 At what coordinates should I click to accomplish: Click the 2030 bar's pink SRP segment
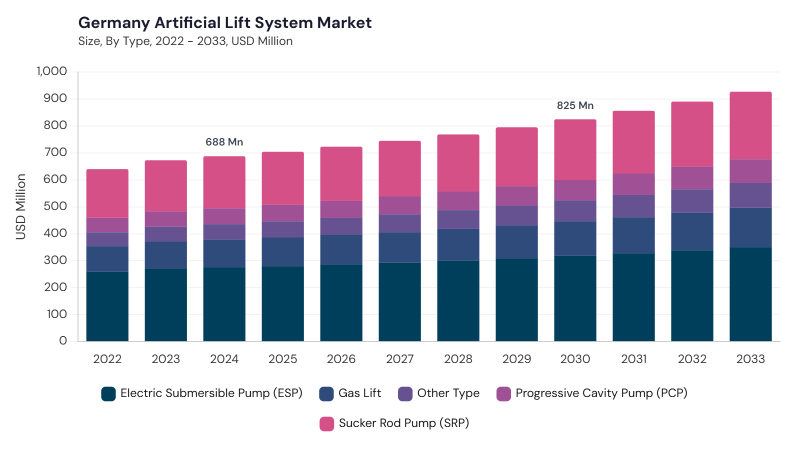click(x=575, y=149)
